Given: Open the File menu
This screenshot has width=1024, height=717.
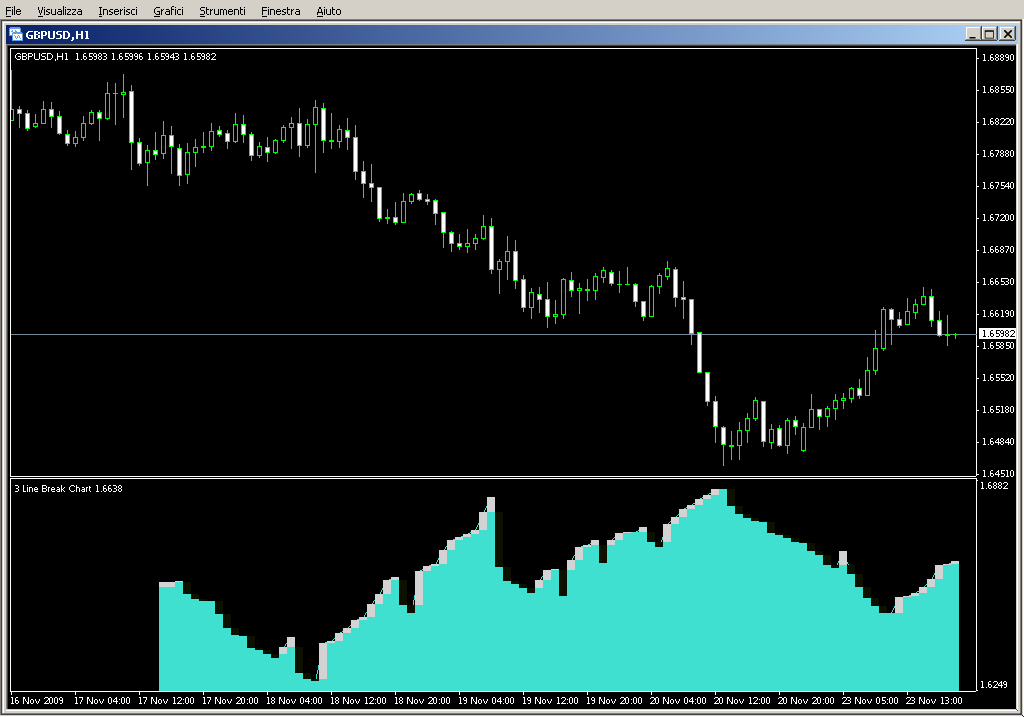Looking at the screenshot, I should tap(13, 11).
